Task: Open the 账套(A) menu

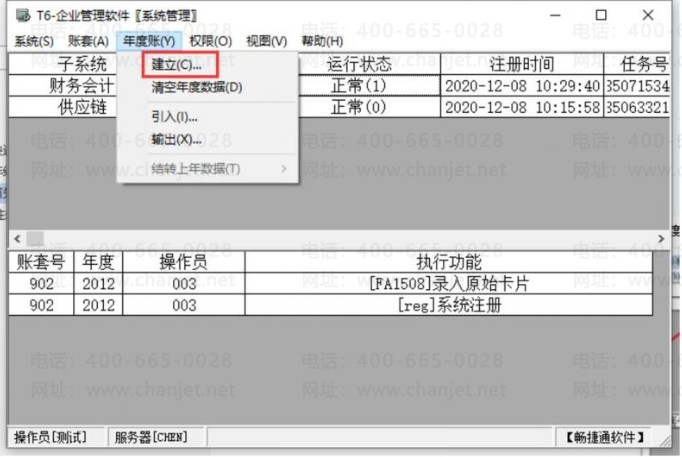Action: 88,41
